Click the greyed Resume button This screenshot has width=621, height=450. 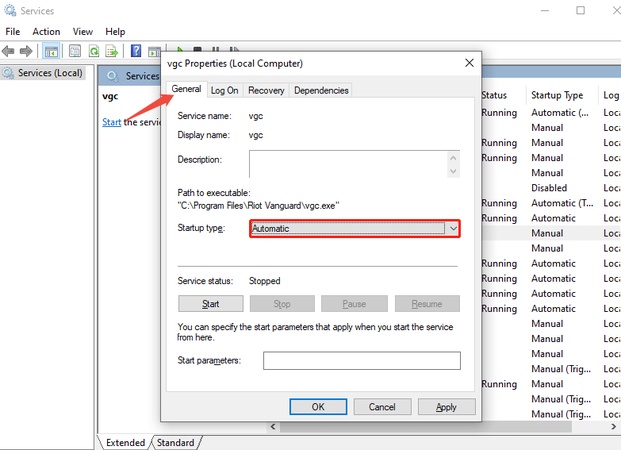click(427, 304)
